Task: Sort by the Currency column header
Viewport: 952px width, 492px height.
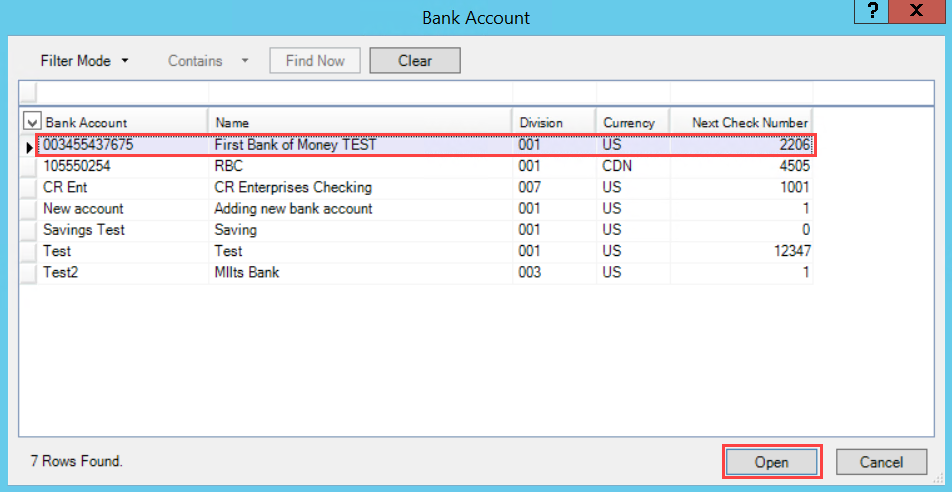Action: coord(633,123)
